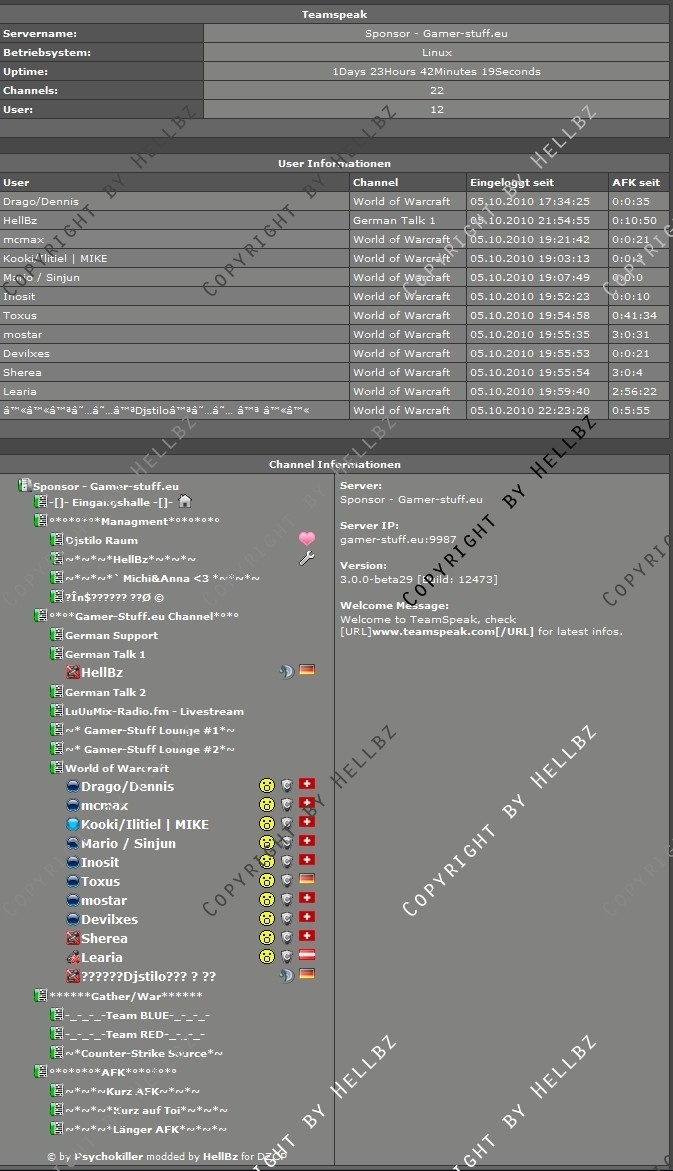This screenshot has width=673, height=1171.
Task: Click the talking blue status icon before Kooki/Ilitiel
Action: (x=72, y=824)
